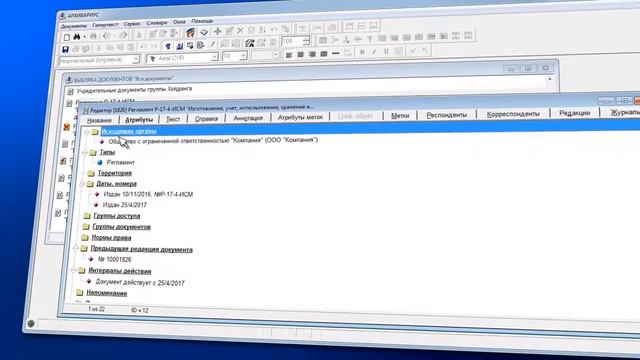The height and width of the screenshot is (360, 640).
Task: Toggle italic formatting button
Action: pos(374,52)
